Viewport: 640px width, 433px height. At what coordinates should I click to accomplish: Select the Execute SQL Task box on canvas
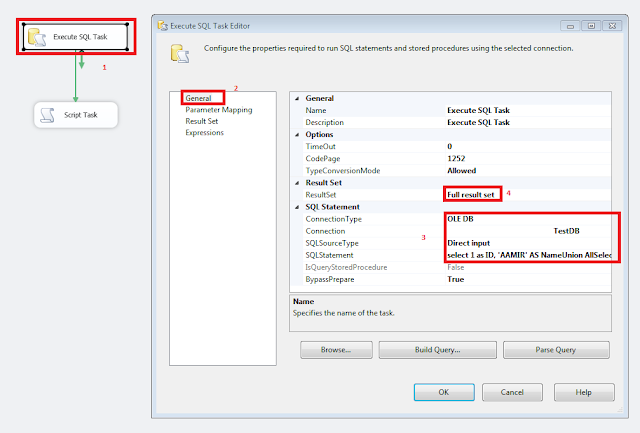76,37
